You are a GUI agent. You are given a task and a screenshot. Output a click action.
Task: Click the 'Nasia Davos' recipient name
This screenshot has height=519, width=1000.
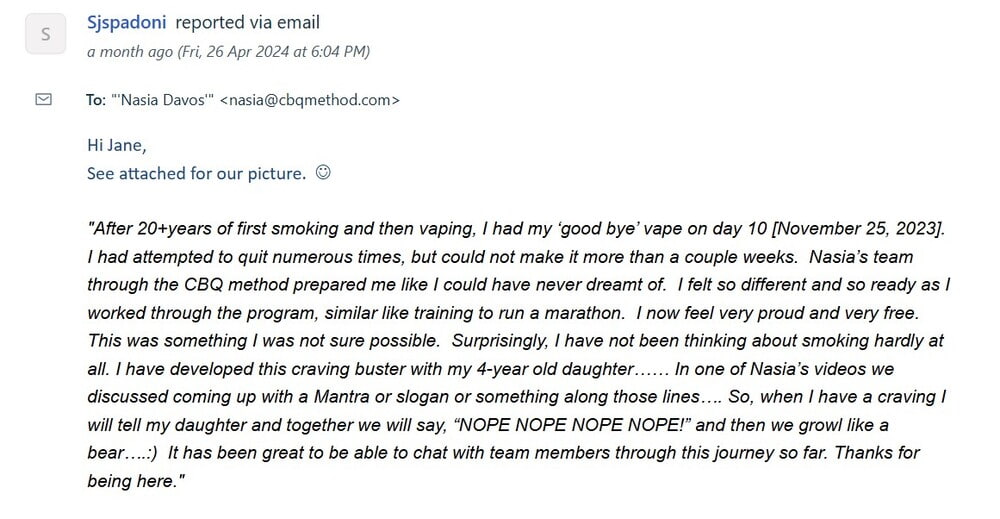coord(164,100)
